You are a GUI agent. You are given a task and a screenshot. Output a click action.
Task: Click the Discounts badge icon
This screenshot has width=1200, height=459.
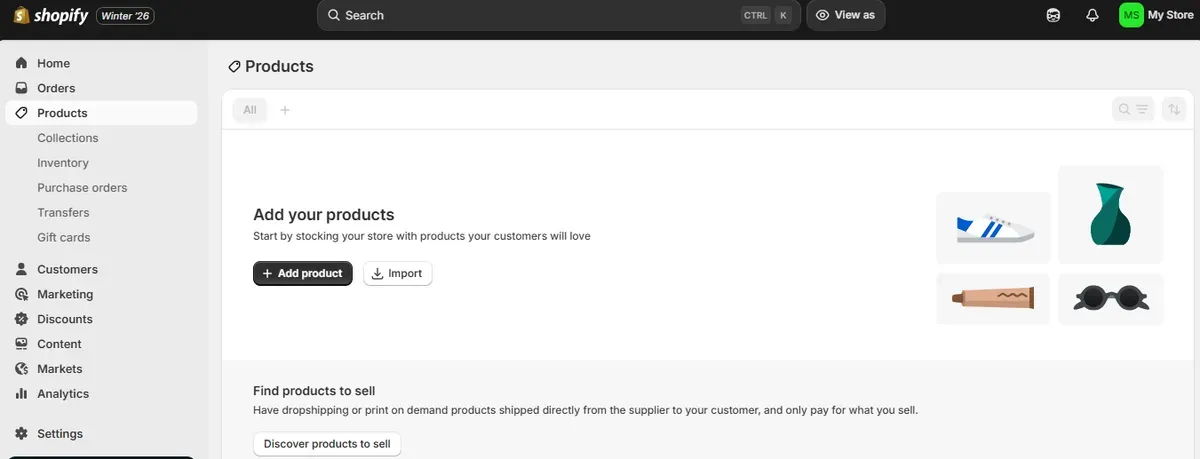[x=21, y=319]
